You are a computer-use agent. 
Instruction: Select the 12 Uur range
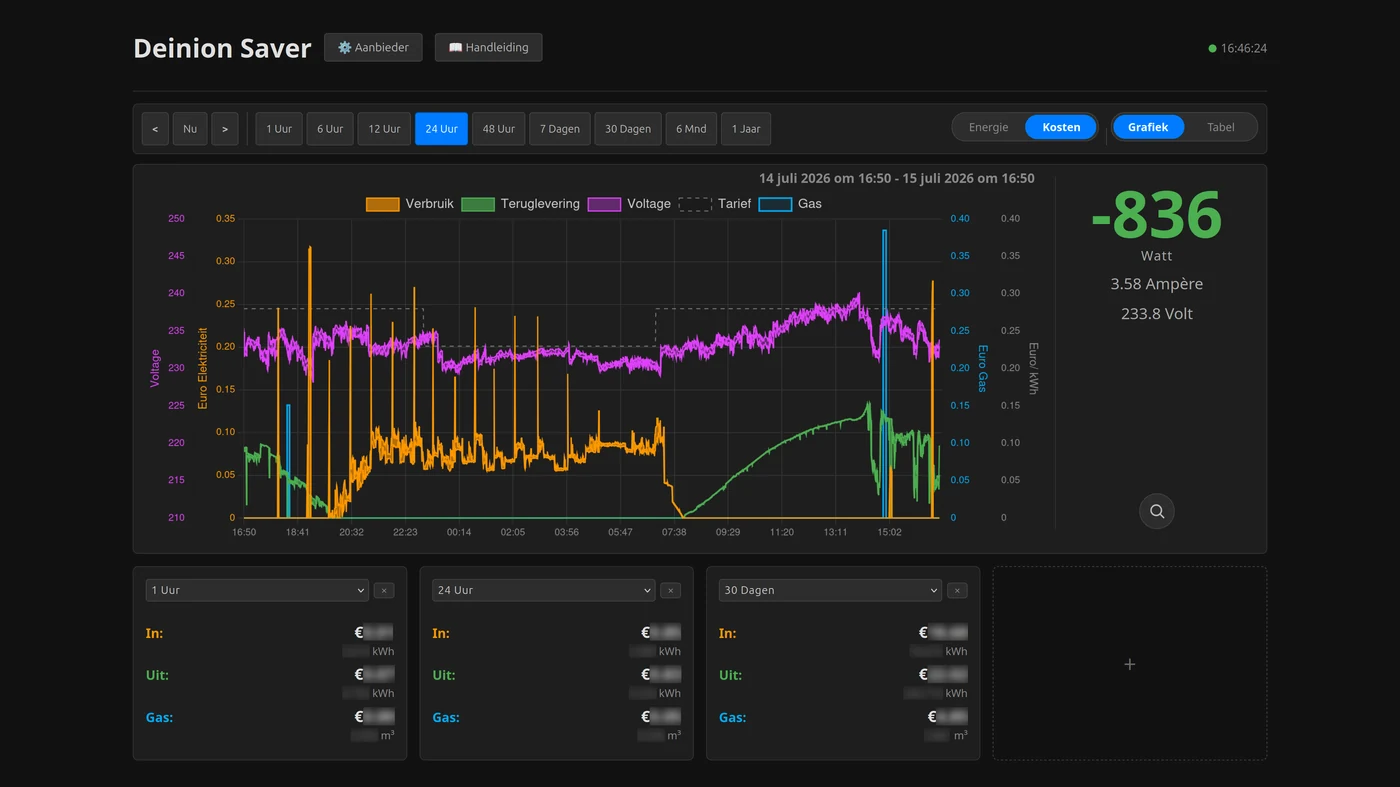pyautogui.click(x=384, y=129)
